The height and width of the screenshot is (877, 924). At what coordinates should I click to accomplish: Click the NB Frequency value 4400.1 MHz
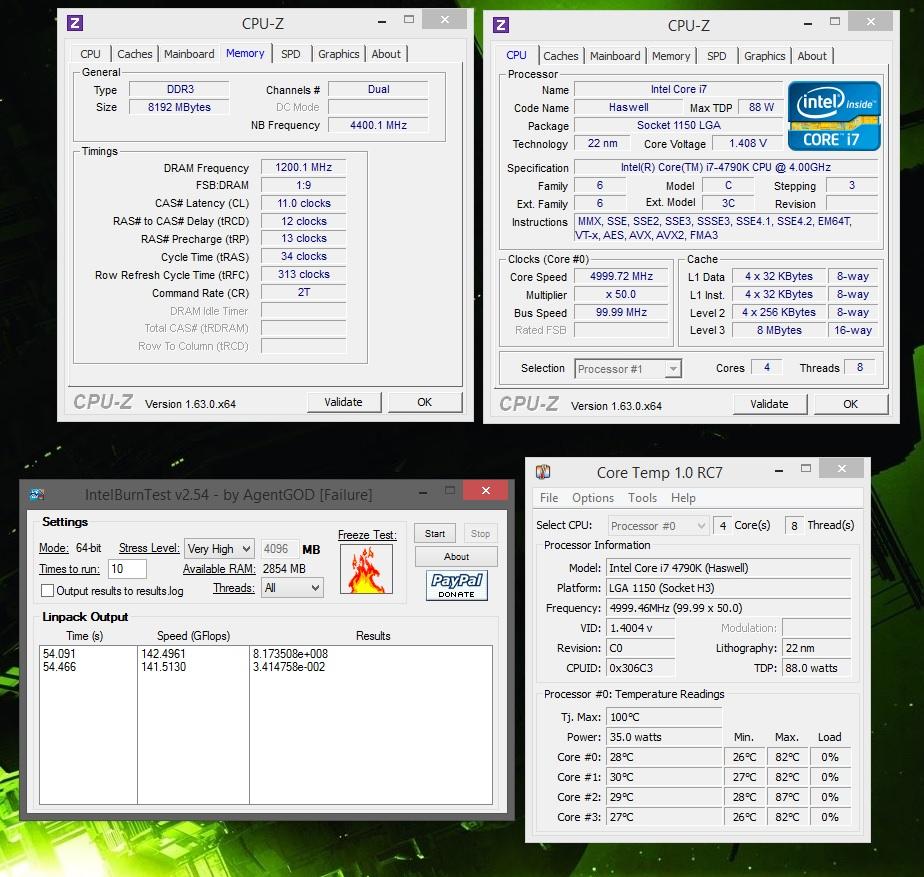[378, 125]
